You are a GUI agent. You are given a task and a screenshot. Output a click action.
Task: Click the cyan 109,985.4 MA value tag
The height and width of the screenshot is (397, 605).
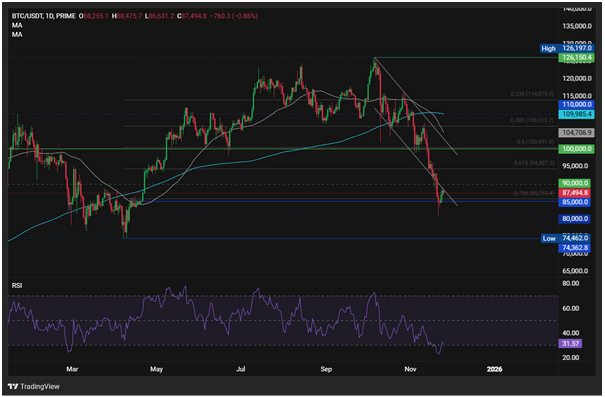[x=576, y=114]
